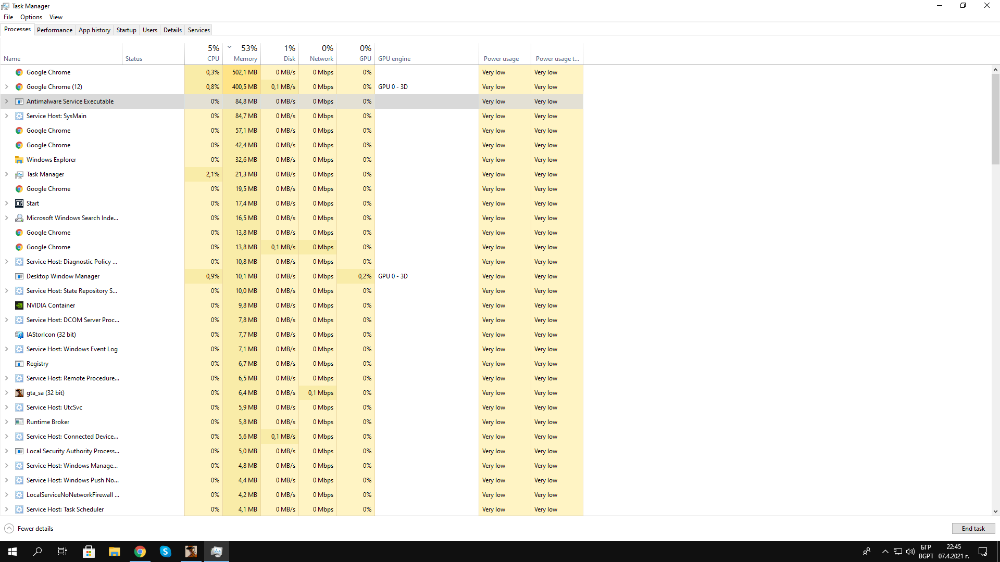Viewport: 1000px width, 562px height.
Task: Switch to Google Chrome on the taskbar
Action: [140, 552]
